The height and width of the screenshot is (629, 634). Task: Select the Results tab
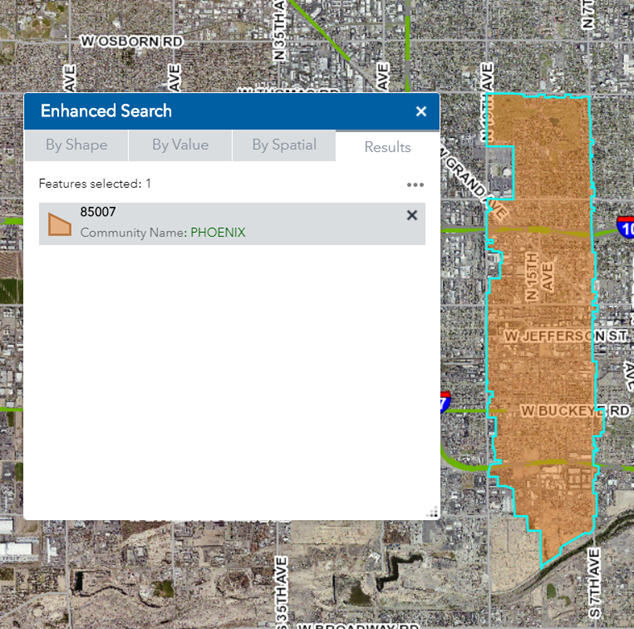(x=387, y=146)
